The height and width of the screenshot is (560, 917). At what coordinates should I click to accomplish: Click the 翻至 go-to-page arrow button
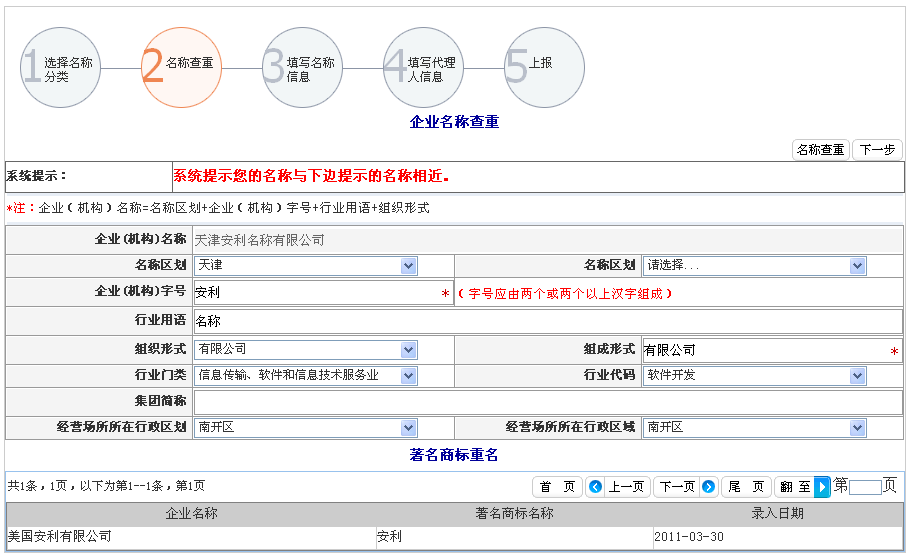click(822, 487)
